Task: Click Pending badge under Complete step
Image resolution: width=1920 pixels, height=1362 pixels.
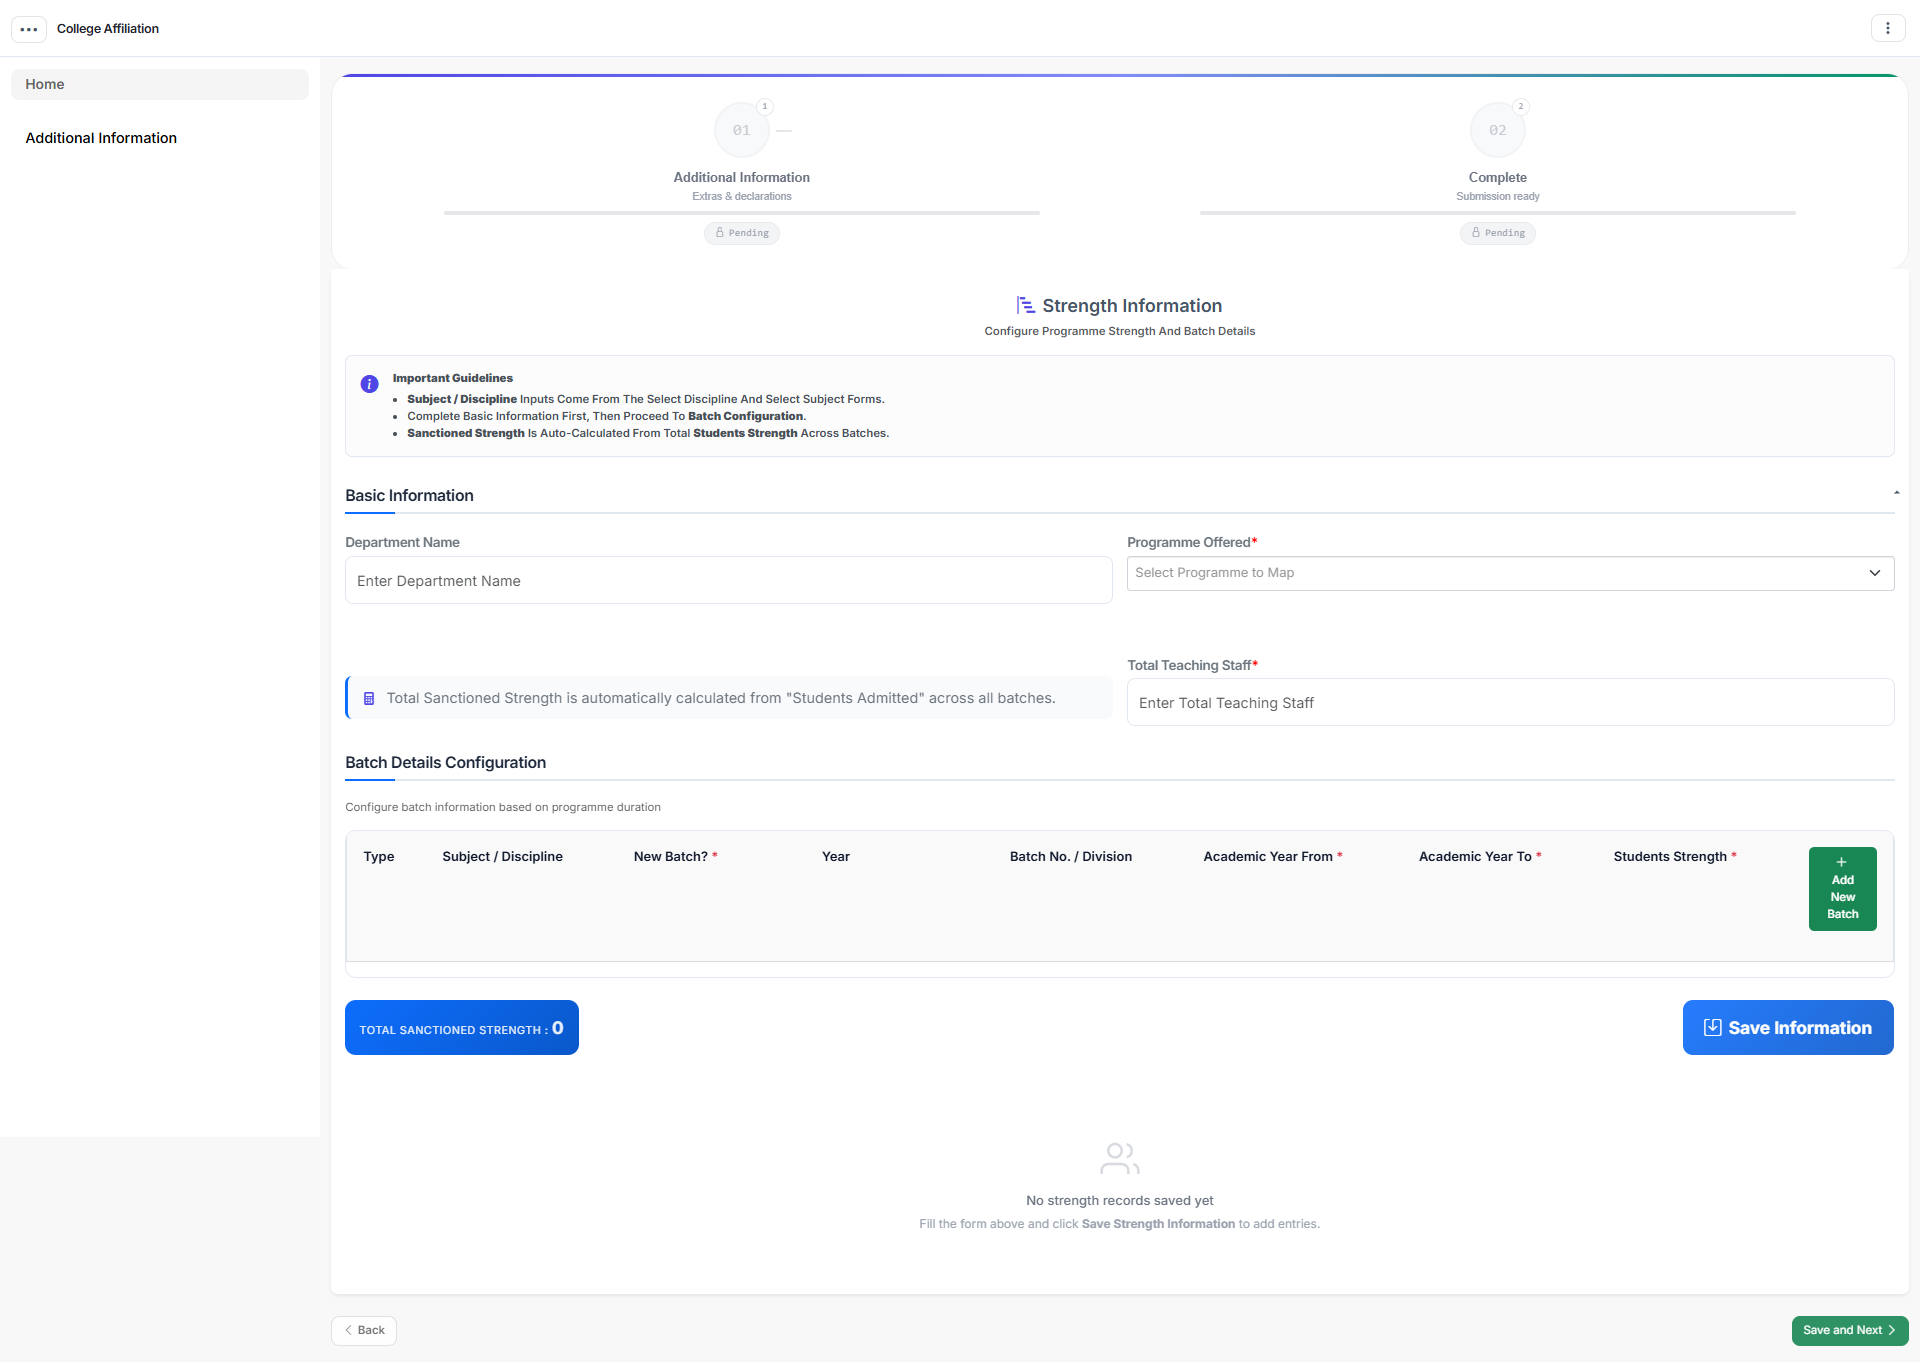Action: pos(1498,233)
